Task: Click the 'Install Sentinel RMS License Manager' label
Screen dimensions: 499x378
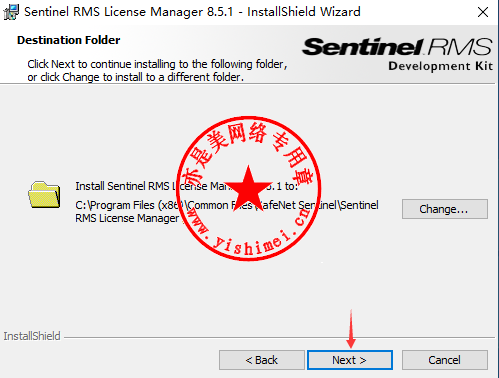Action: (x=187, y=186)
